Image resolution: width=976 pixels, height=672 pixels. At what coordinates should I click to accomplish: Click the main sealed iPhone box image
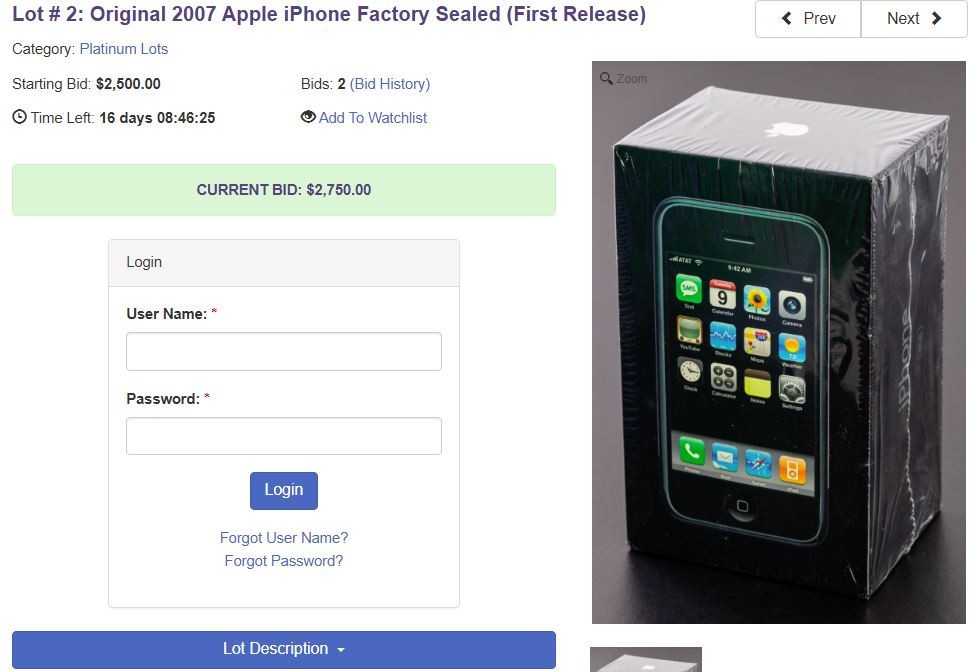pyautogui.click(x=779, y=342)
